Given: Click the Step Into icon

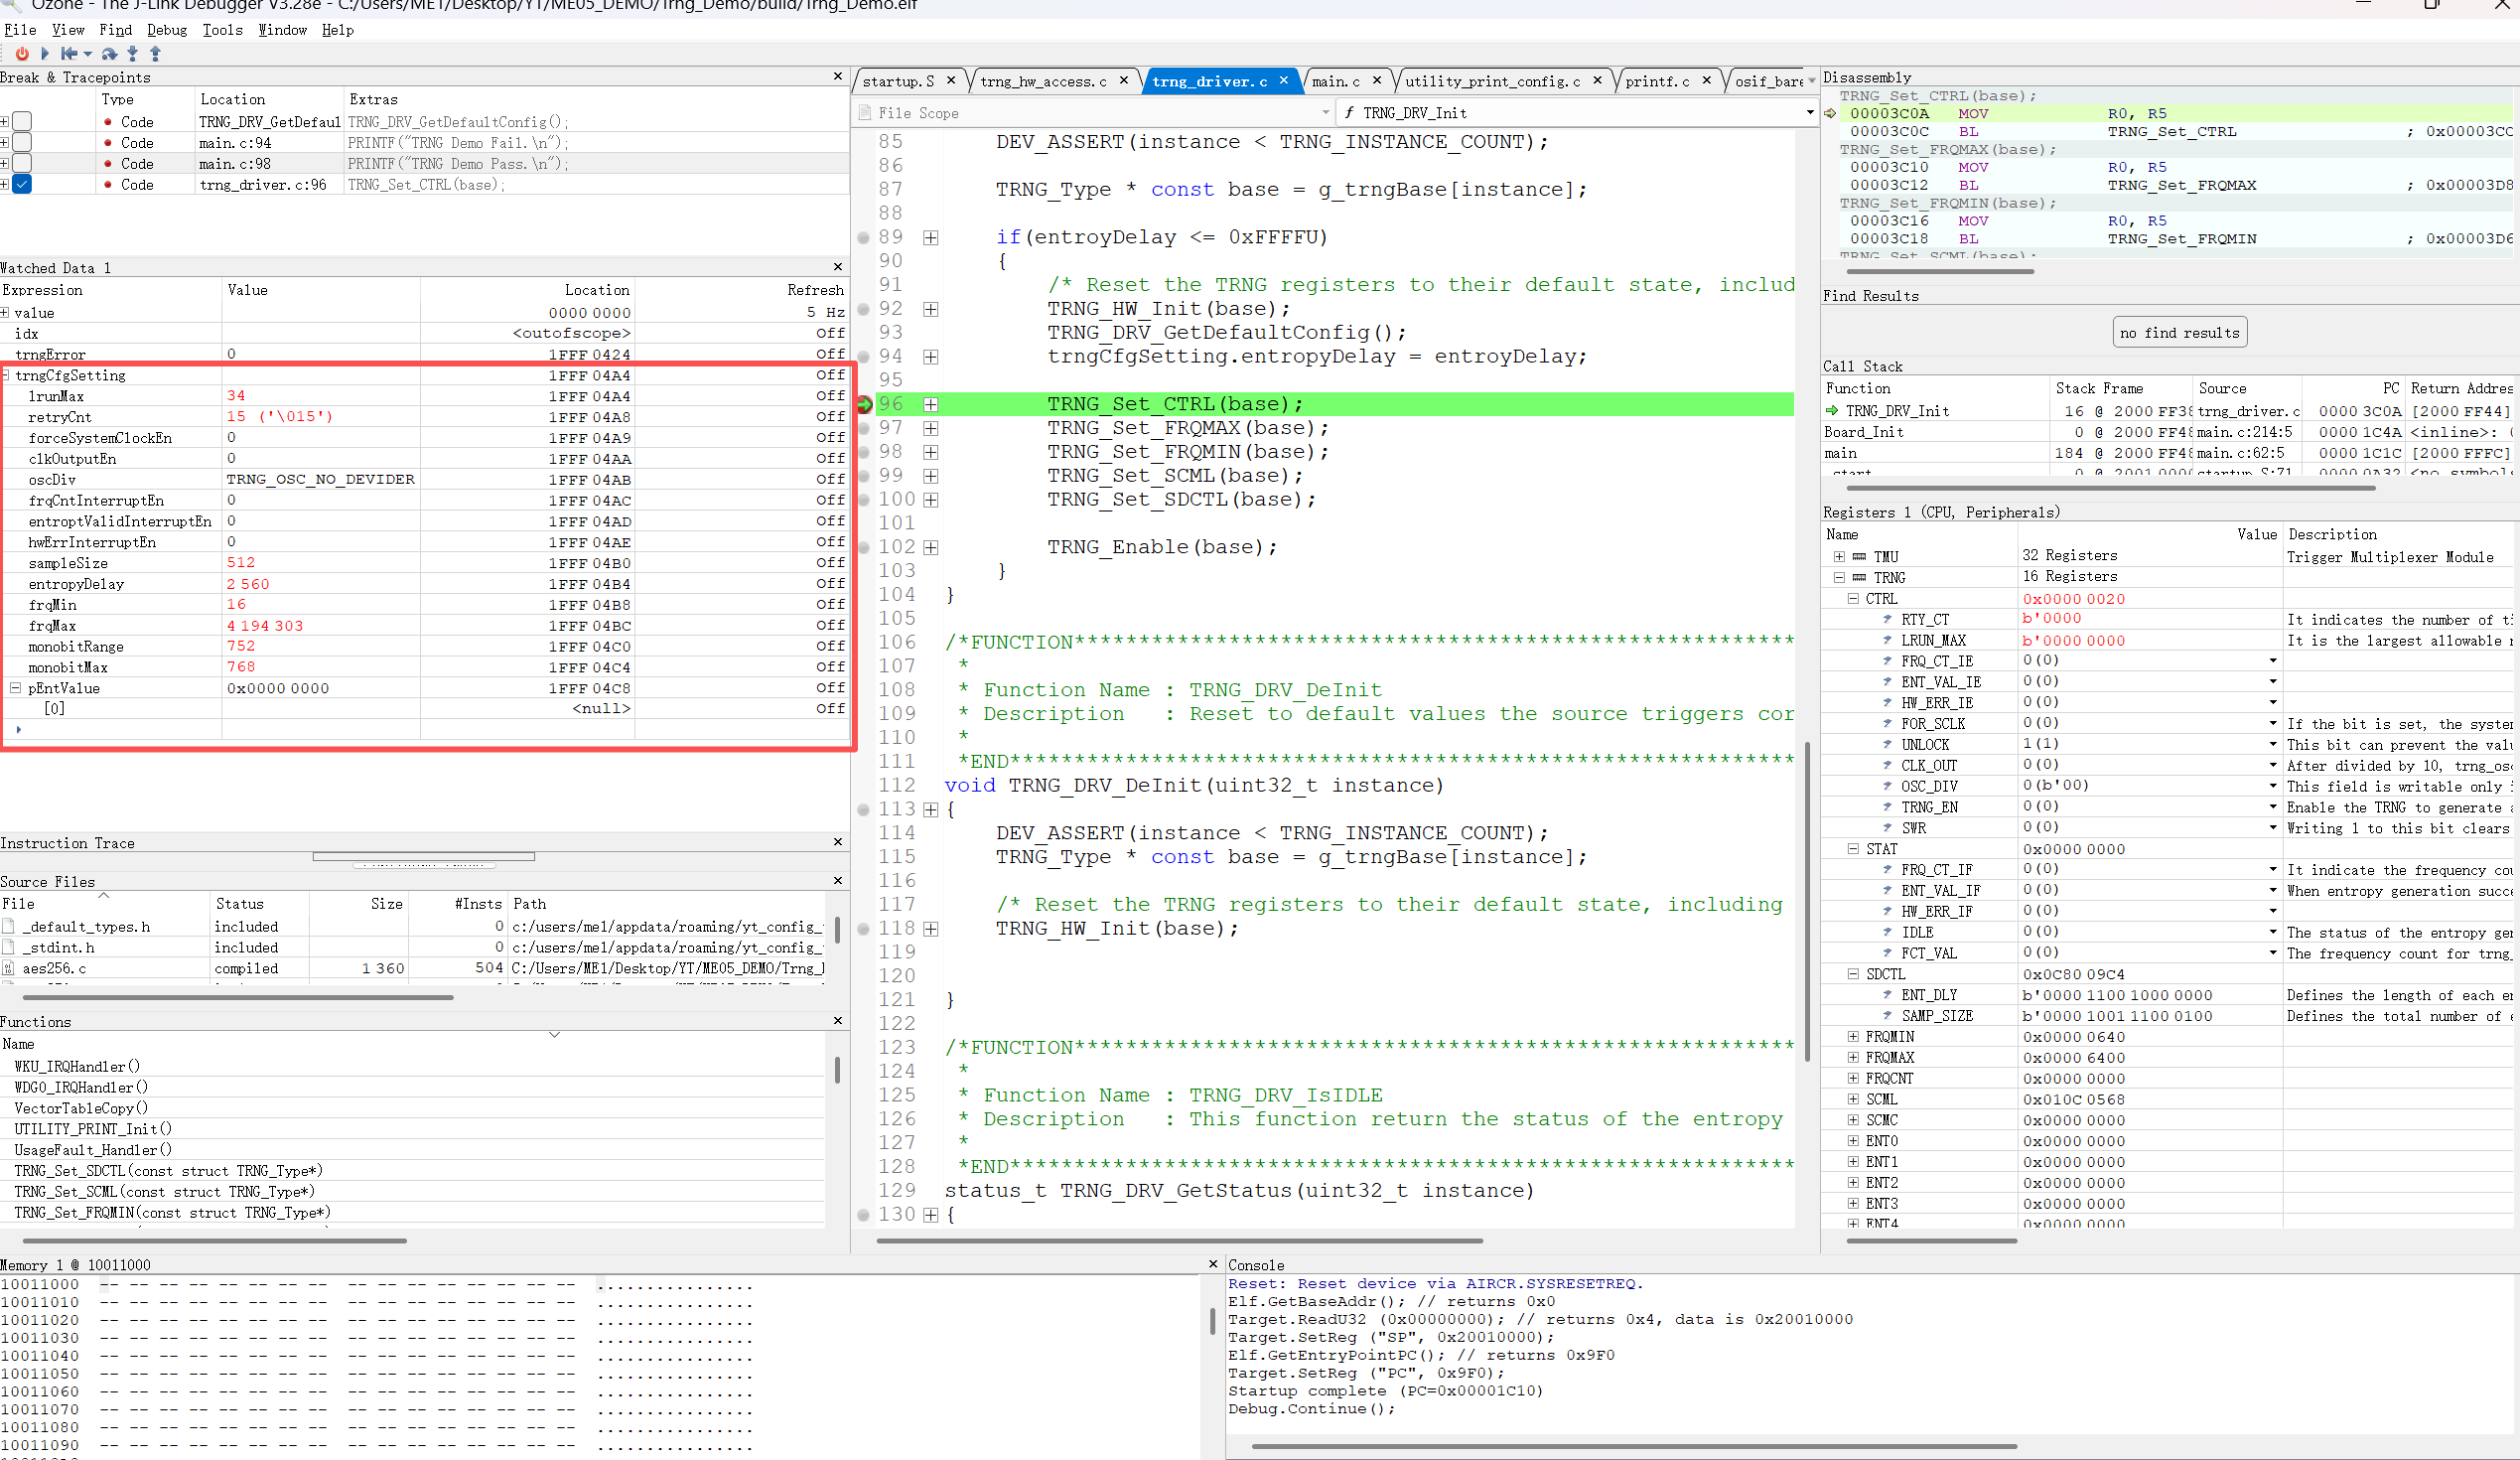Looking at the screenshot, I should pos(133,54).
